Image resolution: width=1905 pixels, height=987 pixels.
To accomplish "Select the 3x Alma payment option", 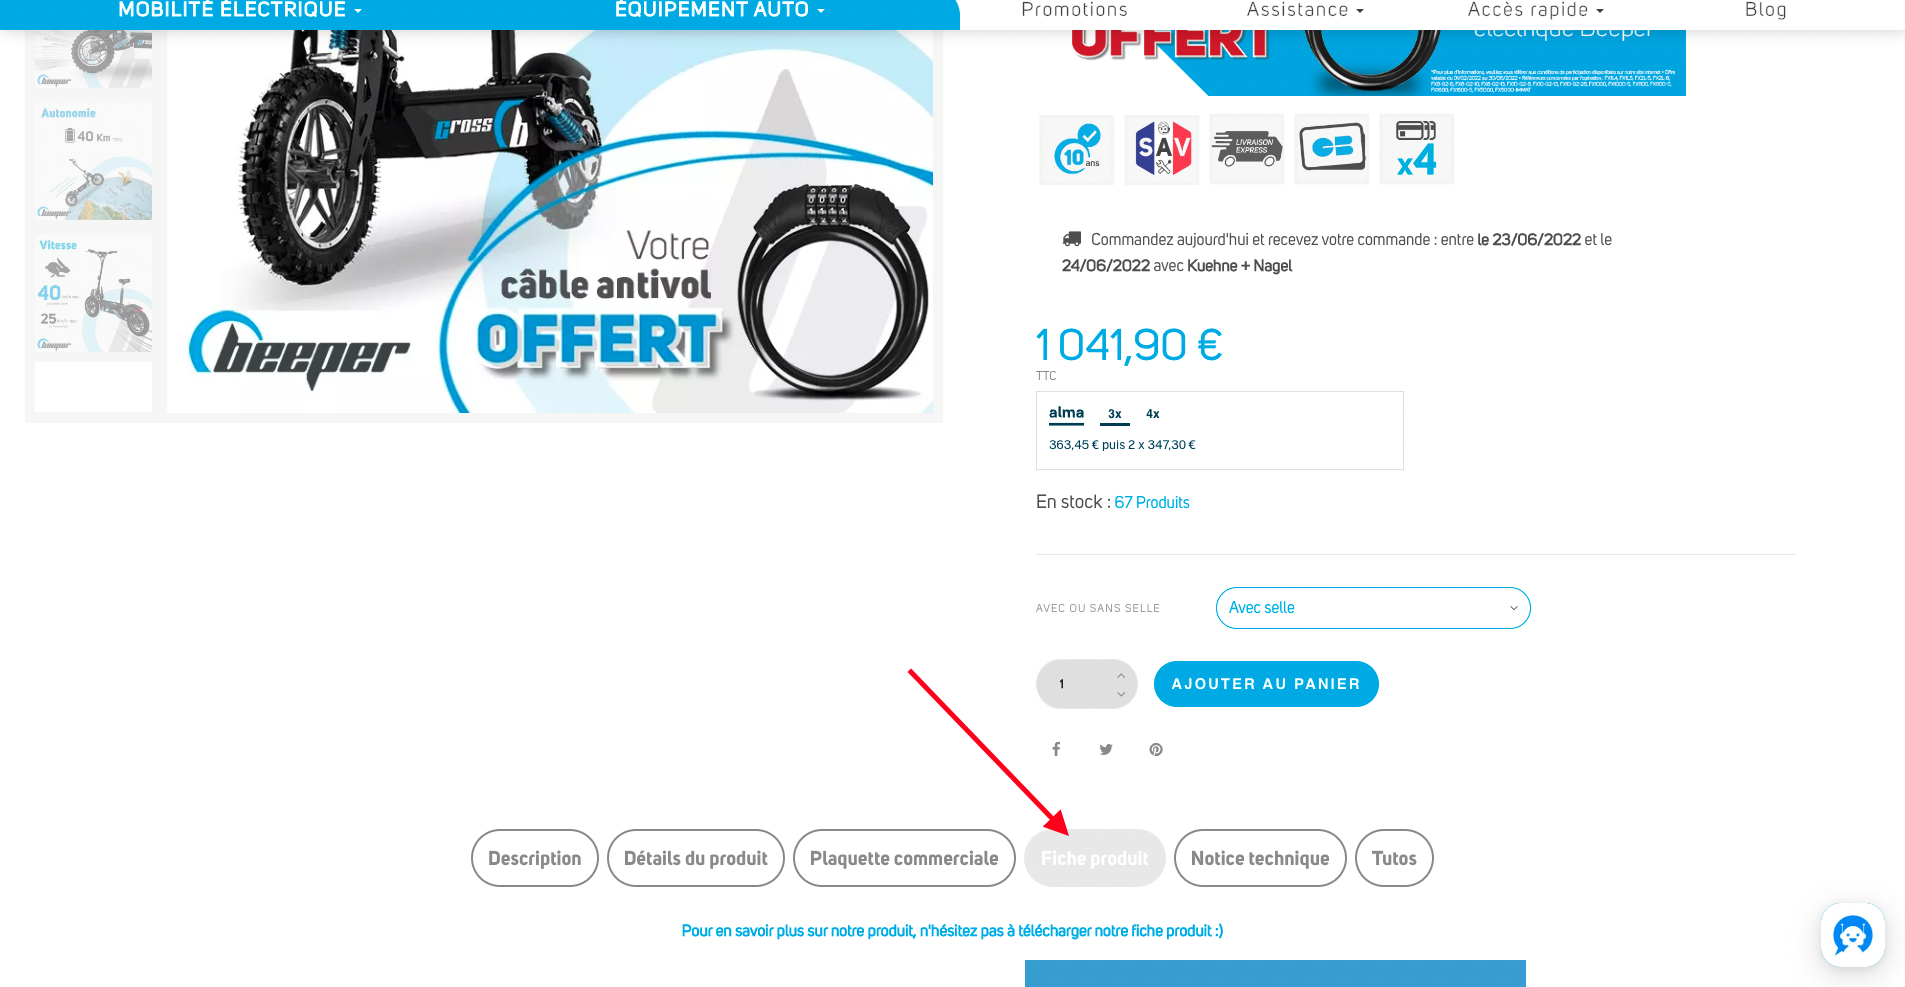I will [1115, 414].
